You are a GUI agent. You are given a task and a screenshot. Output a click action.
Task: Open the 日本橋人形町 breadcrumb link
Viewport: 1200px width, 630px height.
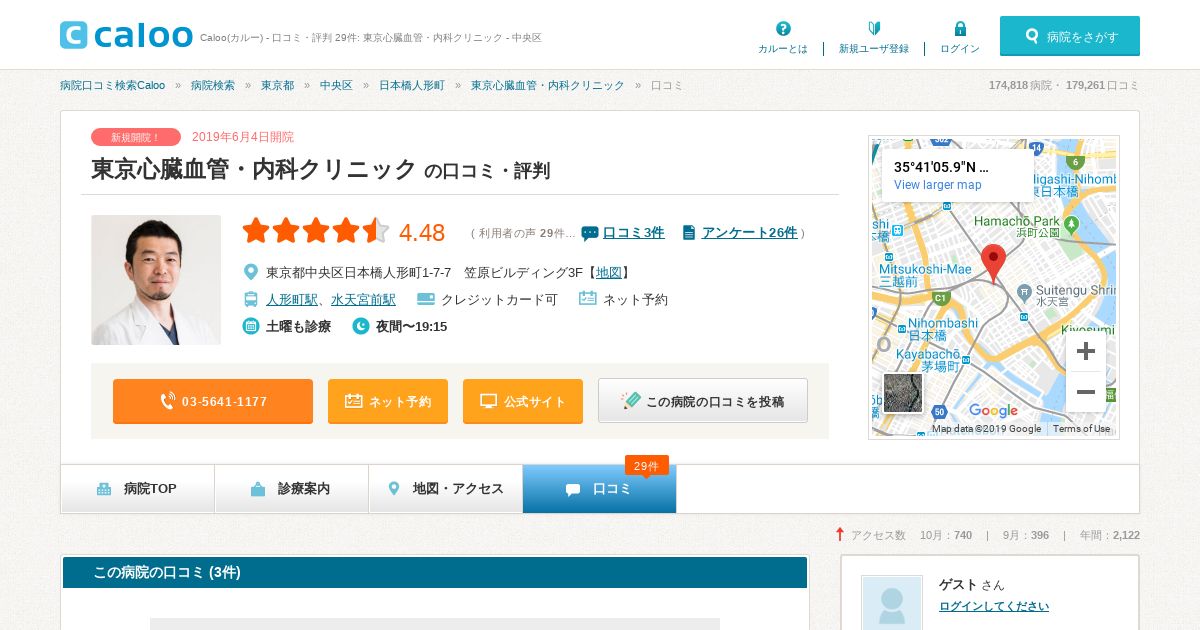point(412,85)
